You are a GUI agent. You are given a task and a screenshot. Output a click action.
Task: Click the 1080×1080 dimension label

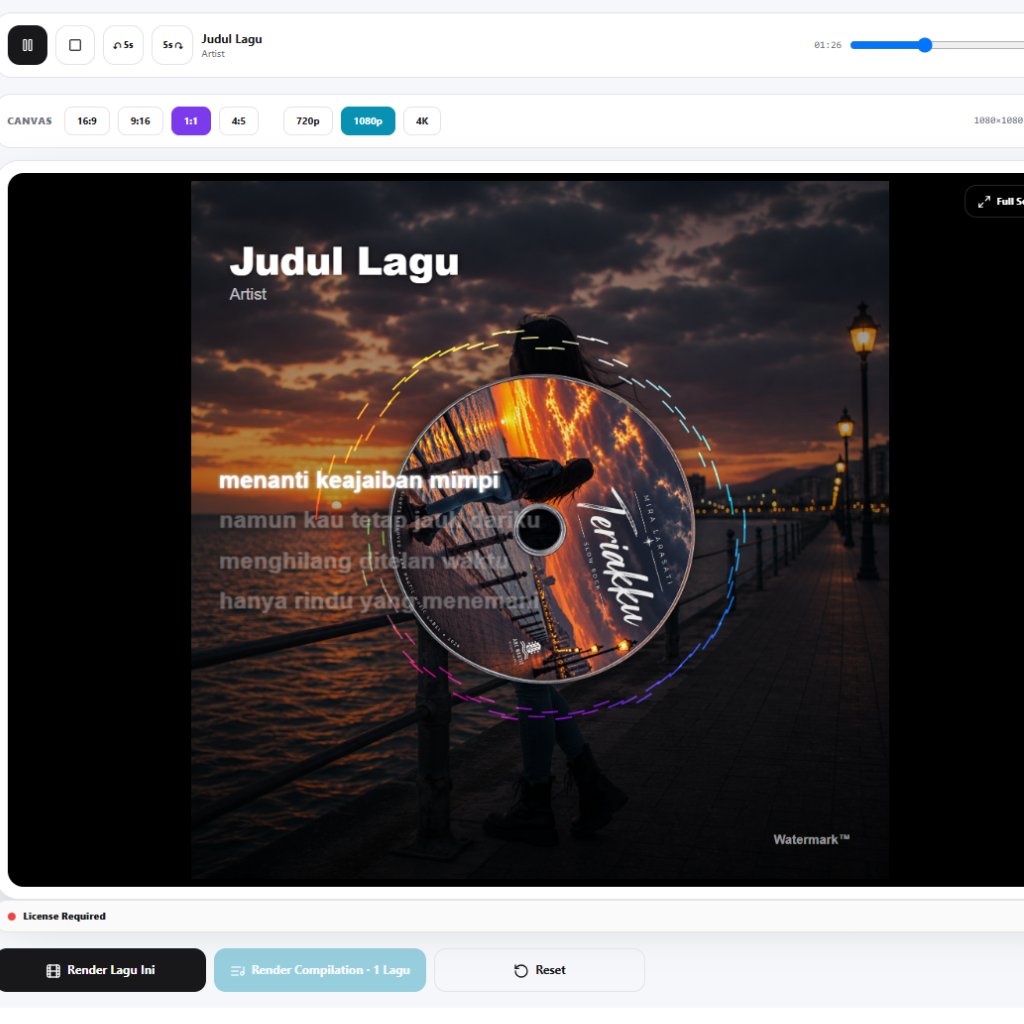pos(998,120)
